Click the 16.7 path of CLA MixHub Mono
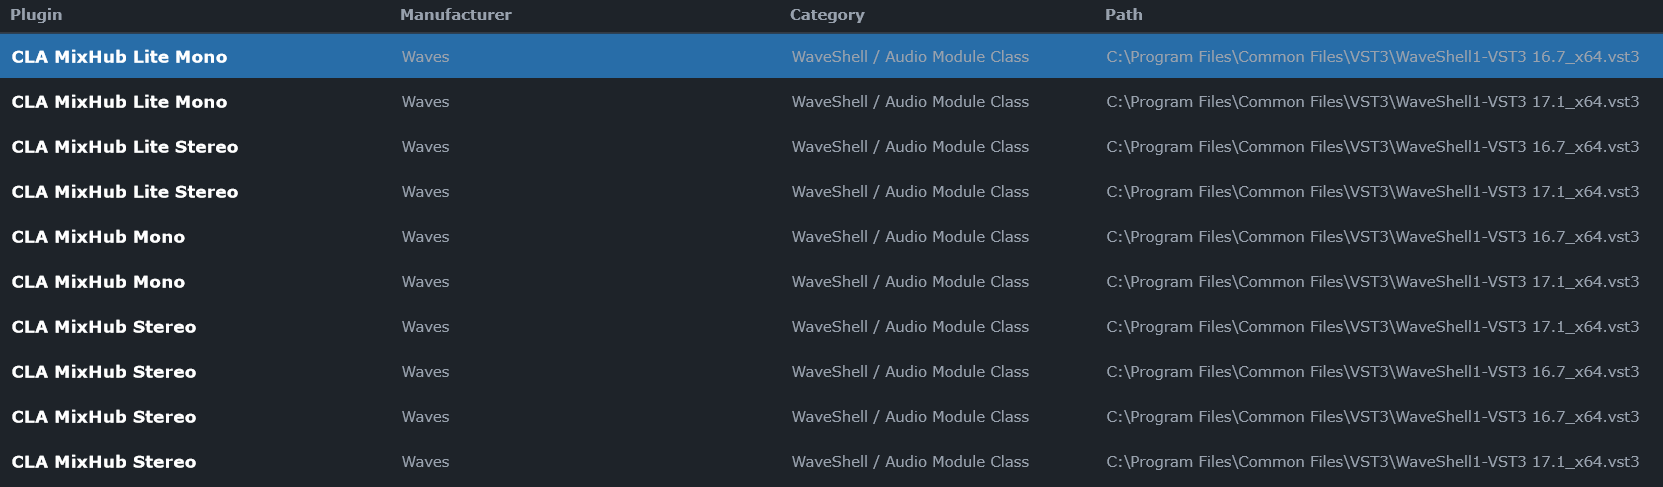The height and width of the screenshot is (487, 1663). [1373, 237]
